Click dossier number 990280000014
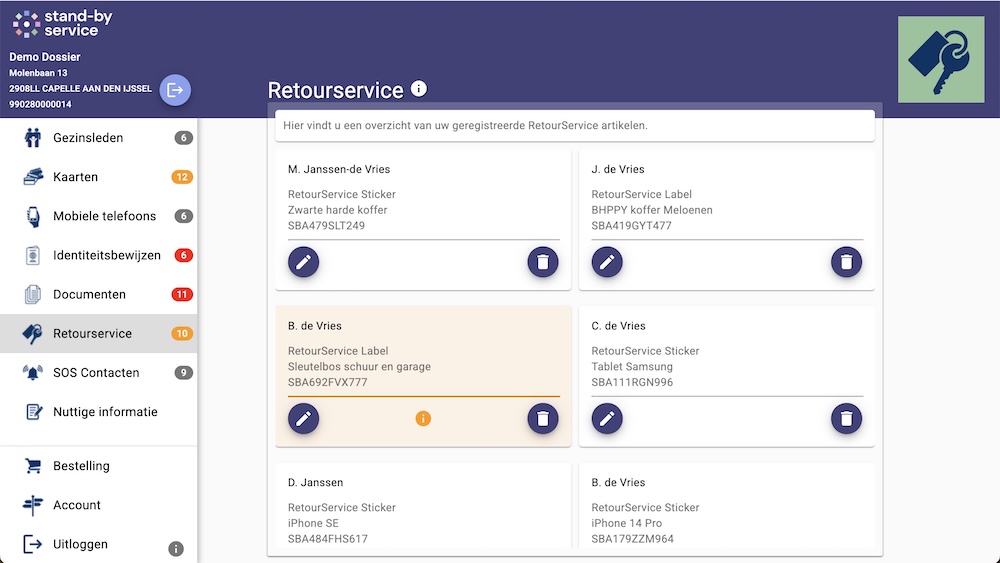The width and height of the screenshot is (1000, 563). click(40, 104)
